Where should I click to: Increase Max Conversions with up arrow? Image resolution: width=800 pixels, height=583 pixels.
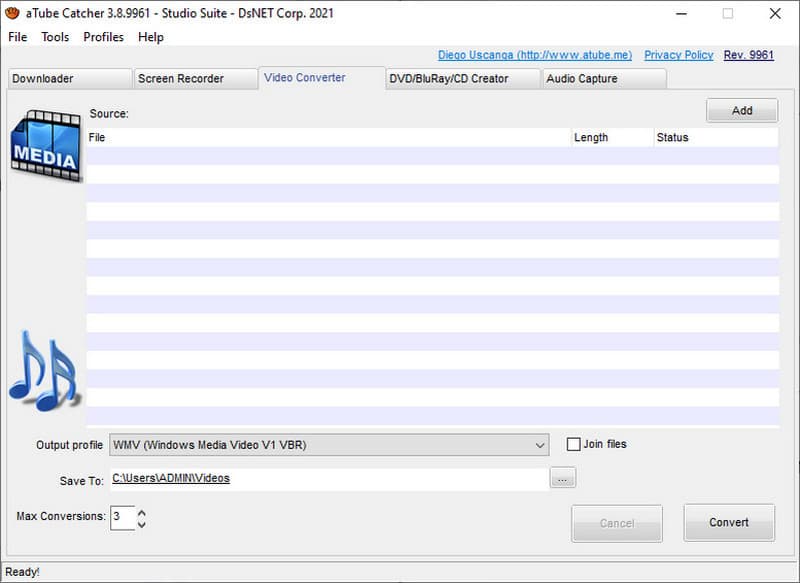click(142, 513)
